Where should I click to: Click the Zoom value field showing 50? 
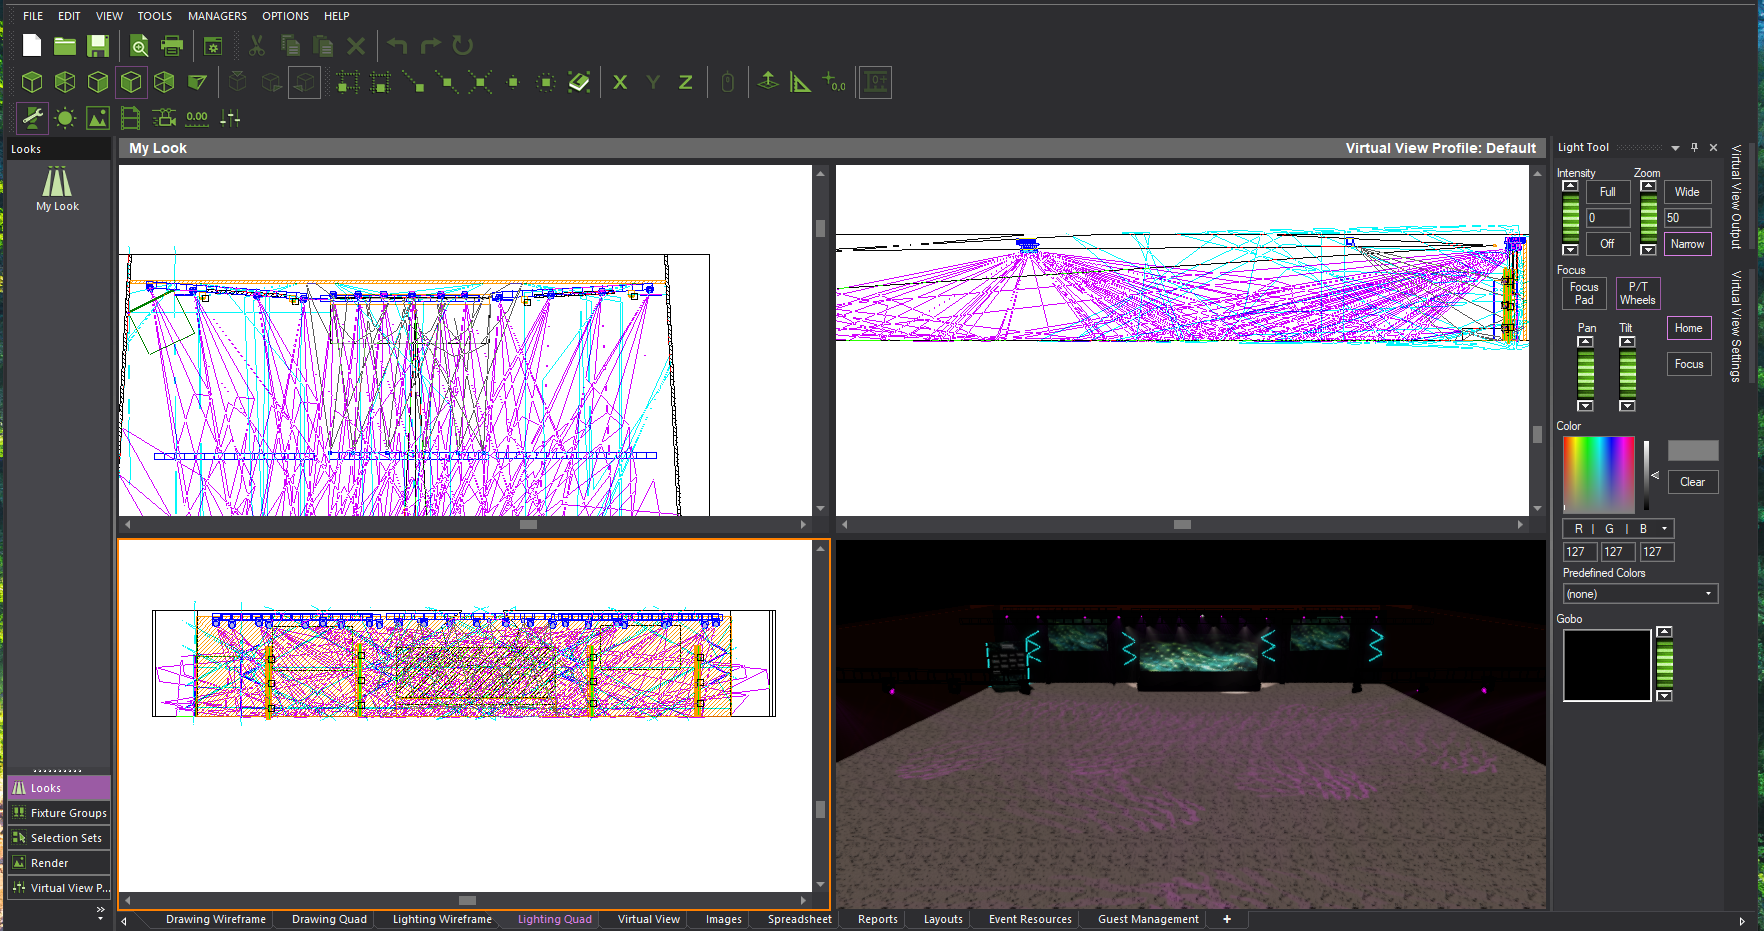tap(1687, 218)
